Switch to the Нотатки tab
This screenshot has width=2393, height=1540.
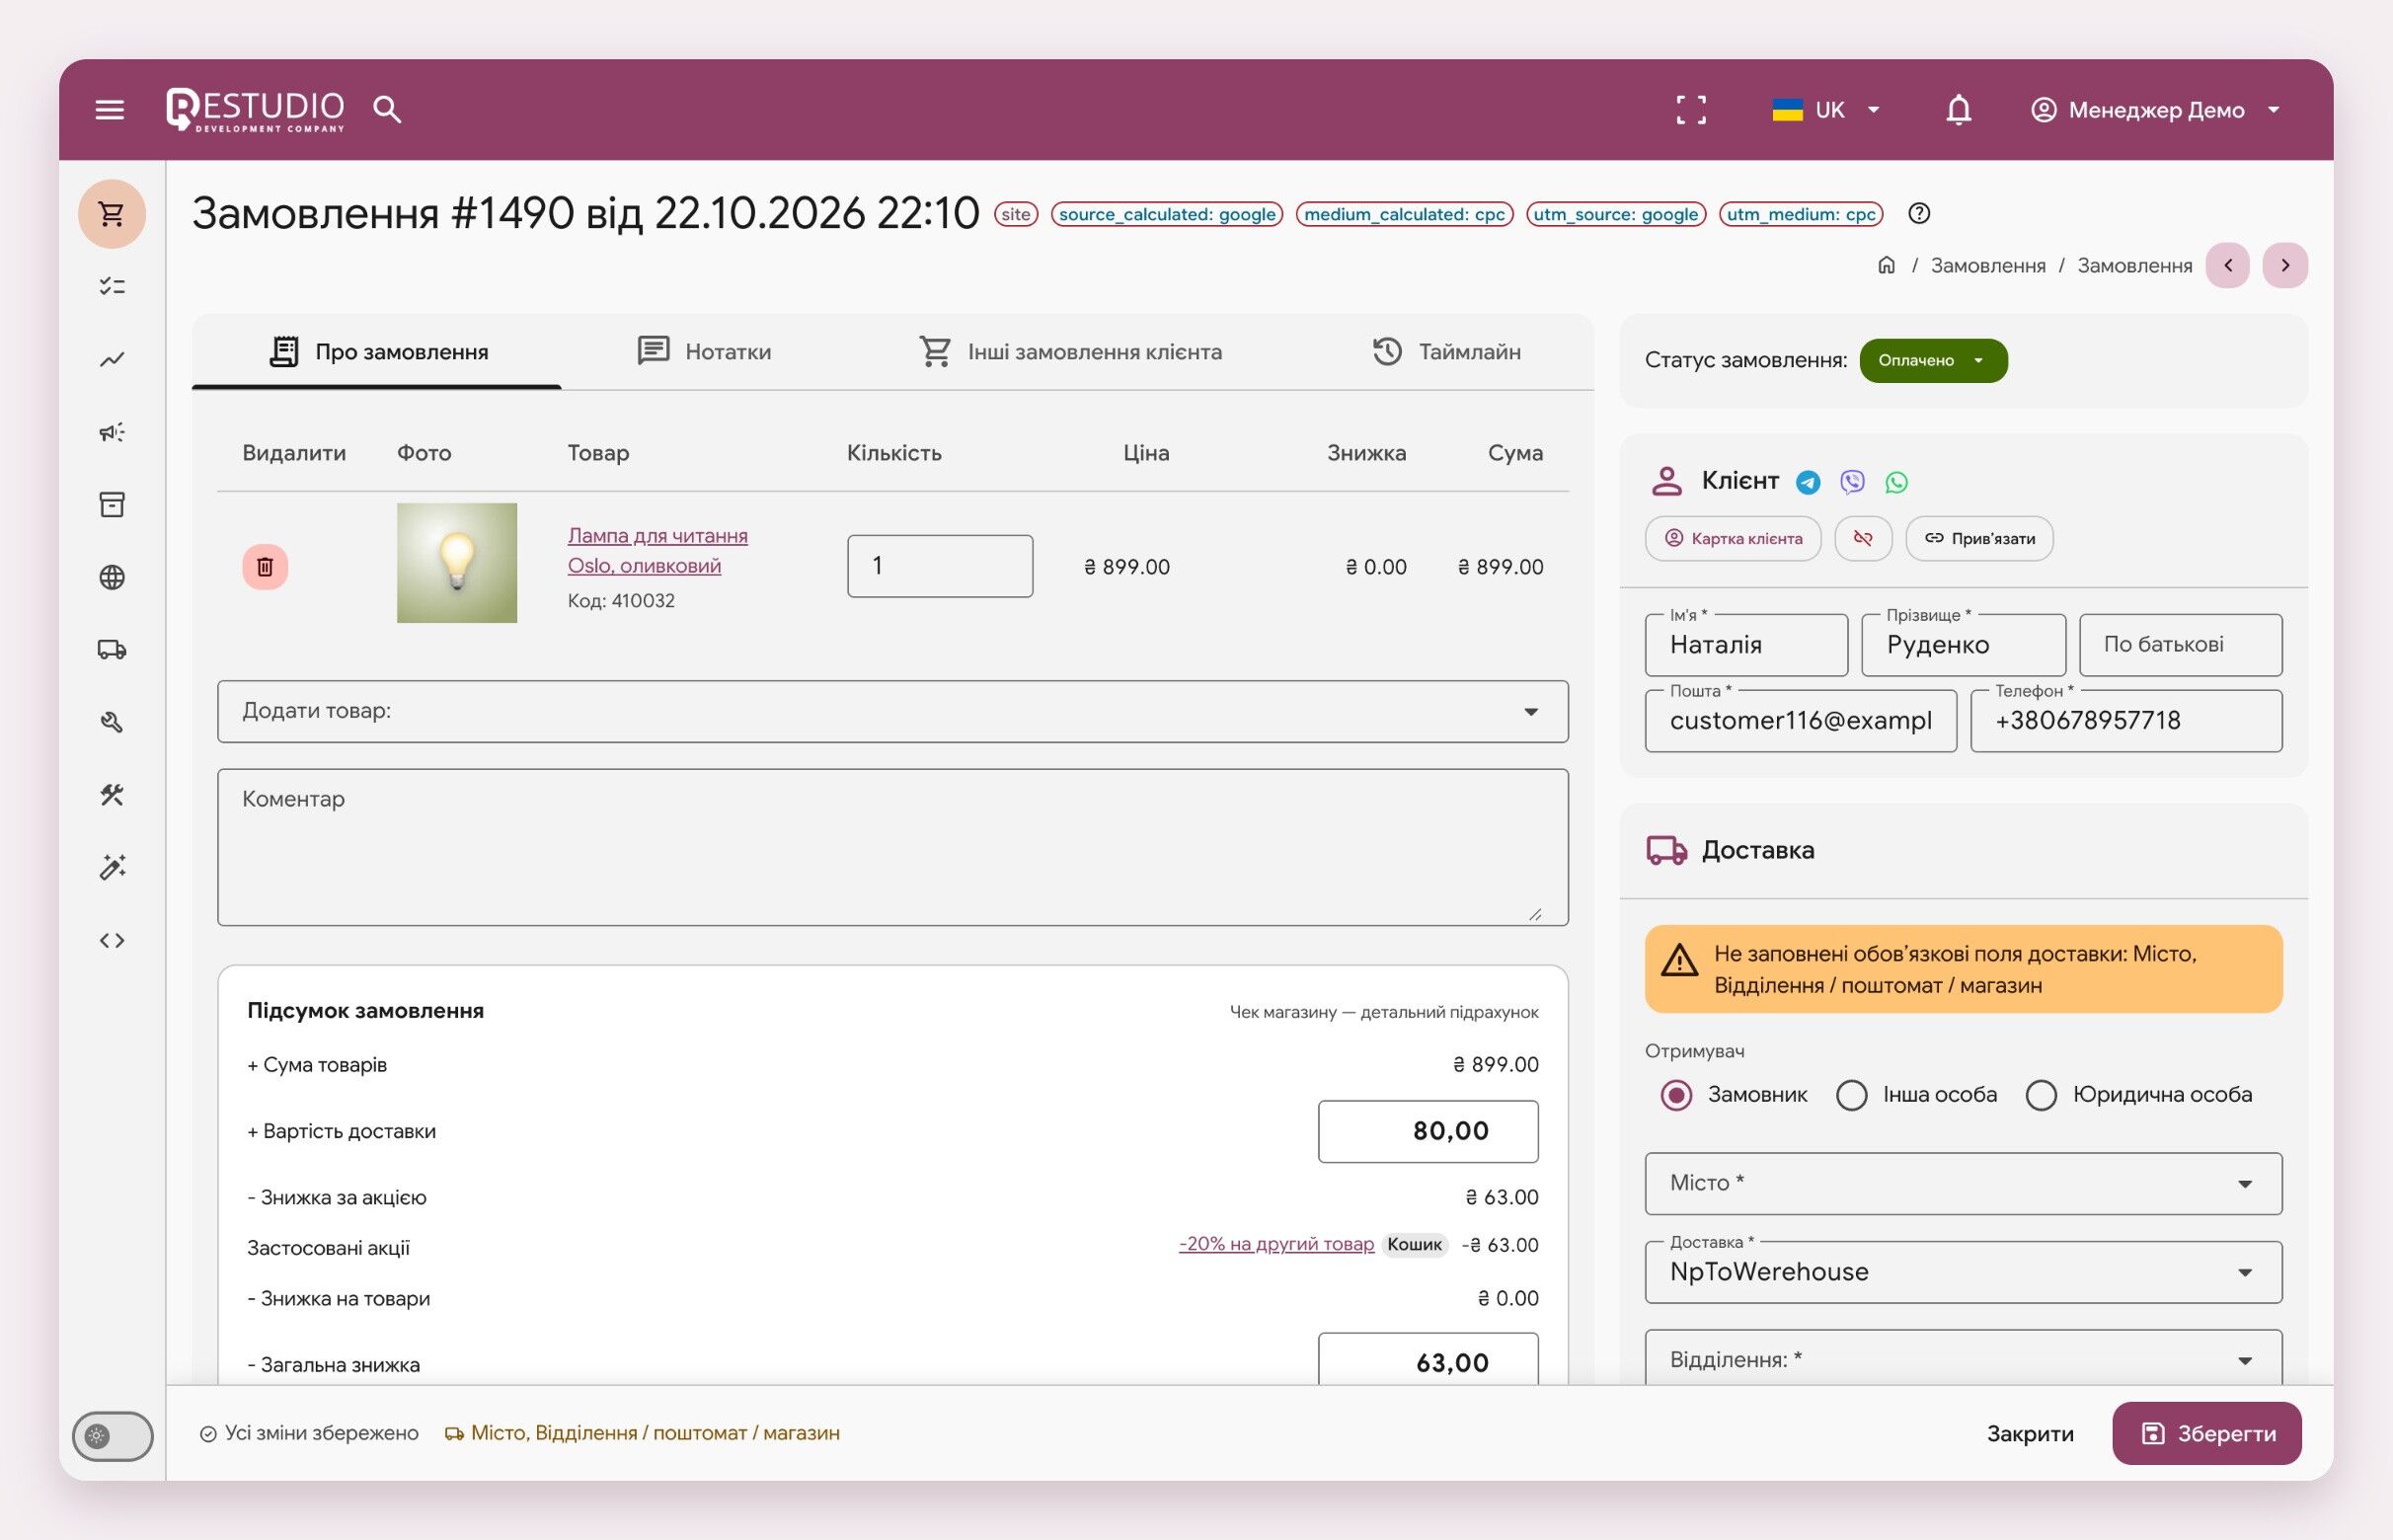tap(704, 352)
